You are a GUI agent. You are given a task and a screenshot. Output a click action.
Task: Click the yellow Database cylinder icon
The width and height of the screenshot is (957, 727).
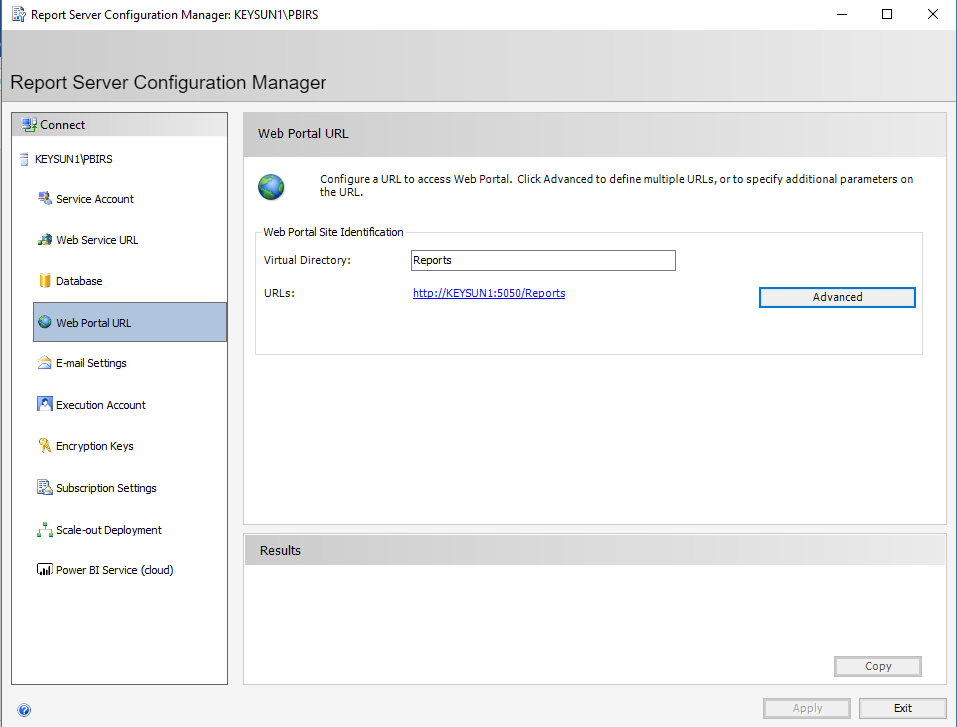(44, 281)
